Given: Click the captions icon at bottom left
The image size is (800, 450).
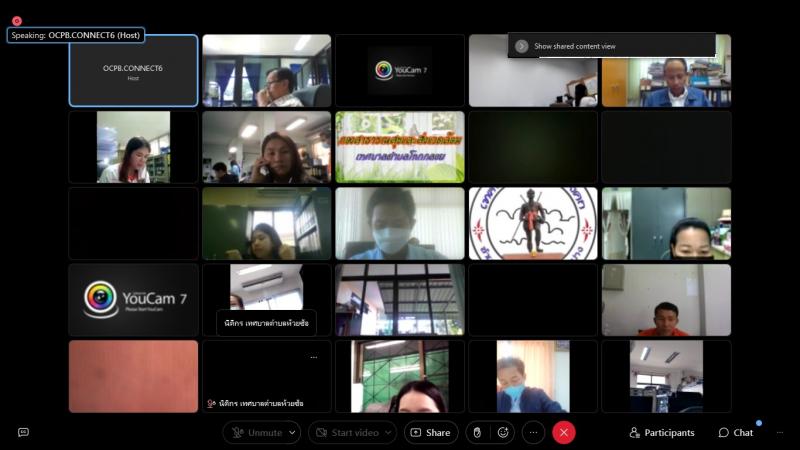Looking at the screenshot, I should (x=23, y=432).
